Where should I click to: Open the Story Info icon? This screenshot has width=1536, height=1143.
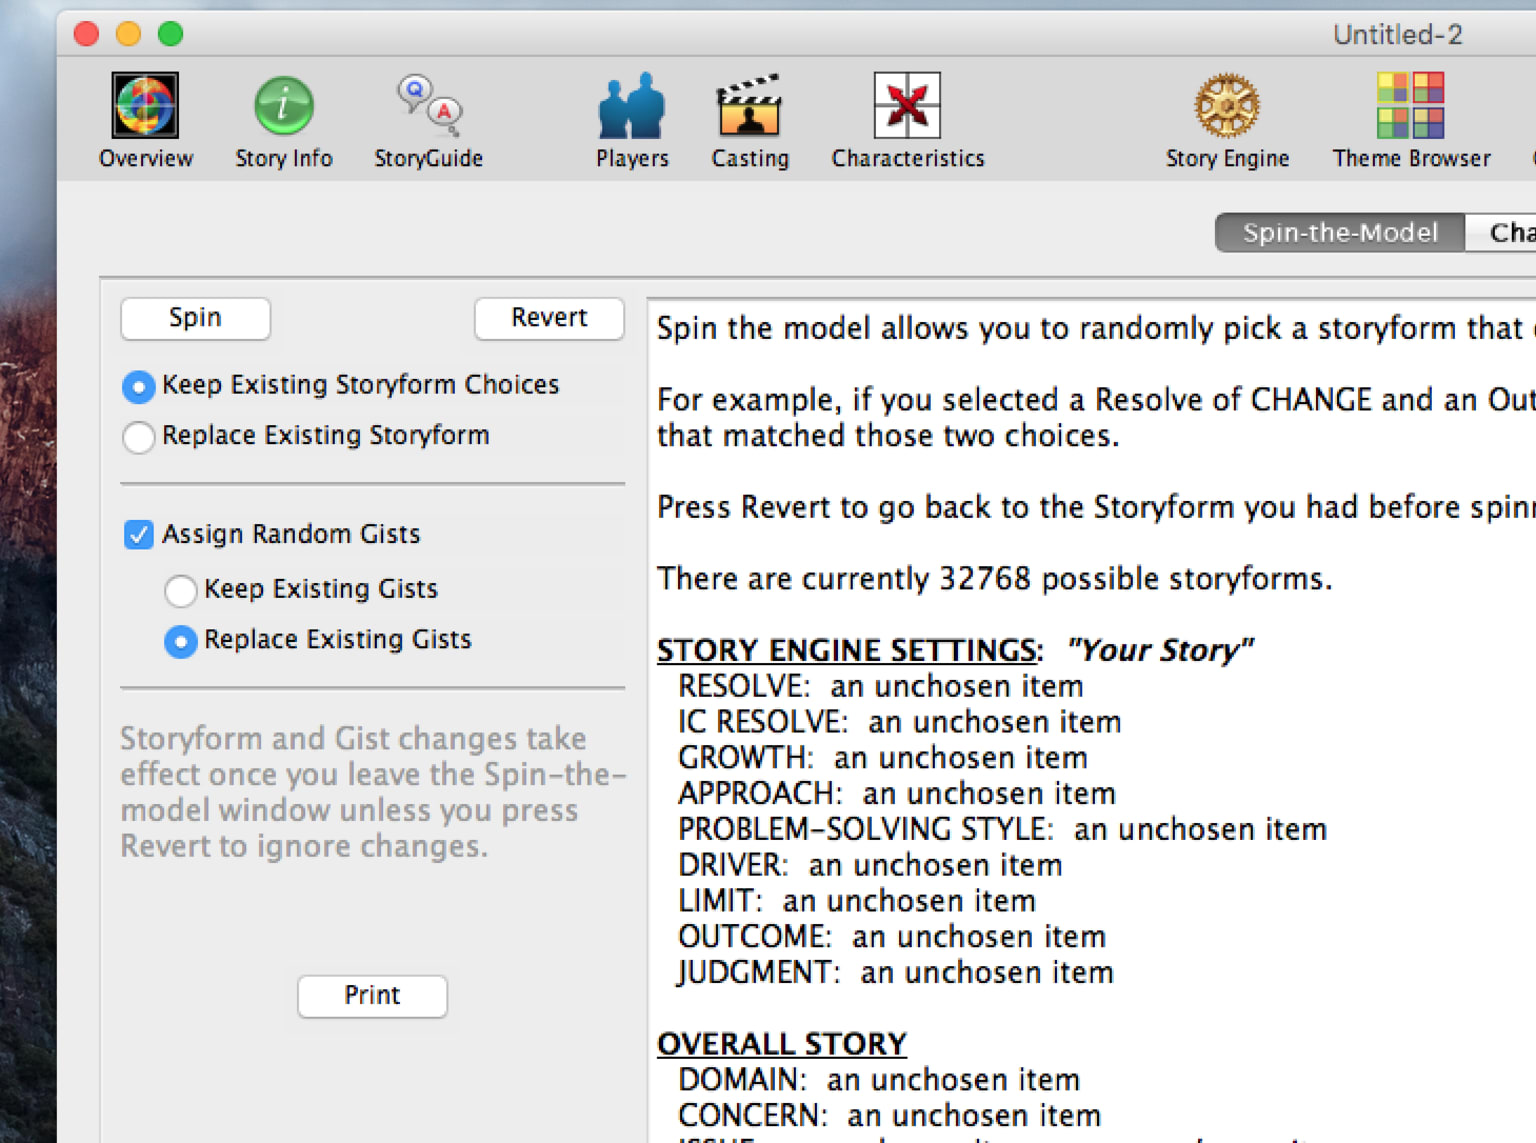[x=283, y=105]
